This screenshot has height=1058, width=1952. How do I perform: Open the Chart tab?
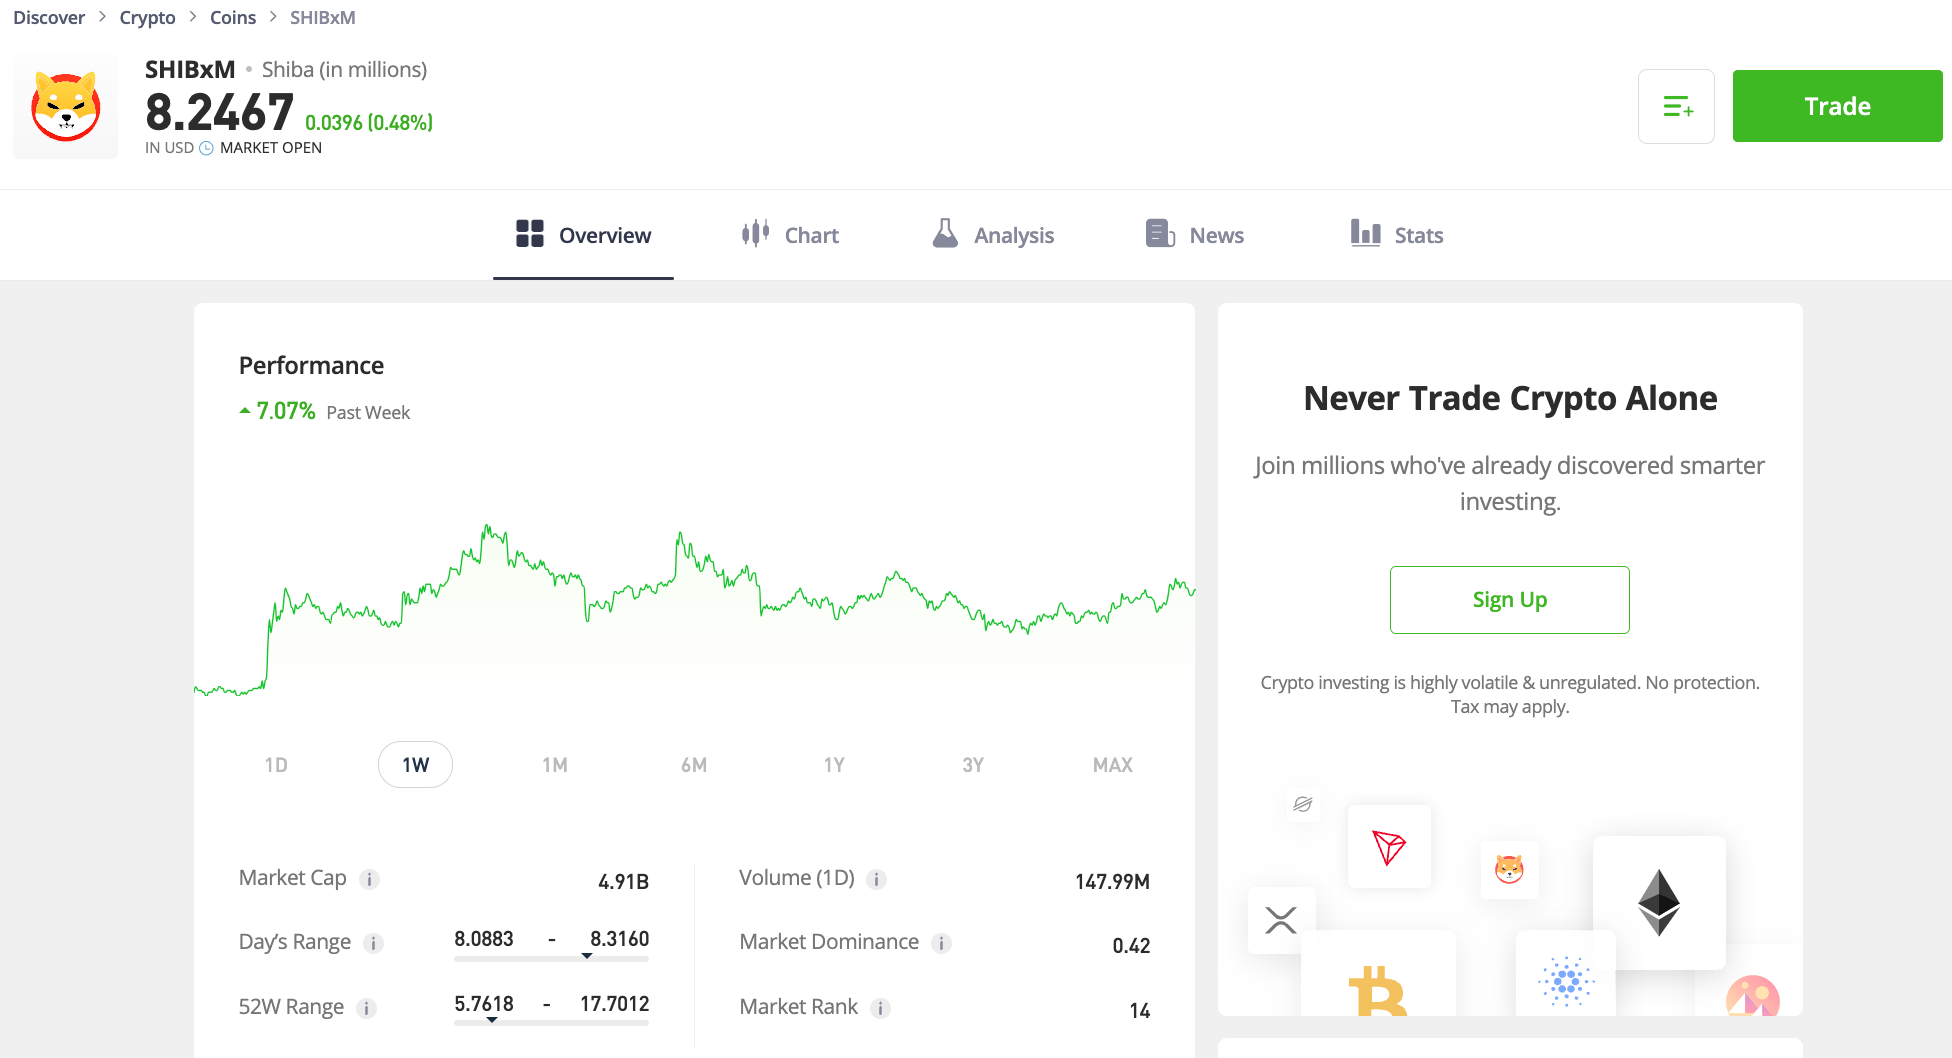pyautogui.click(x=790, y=235)
